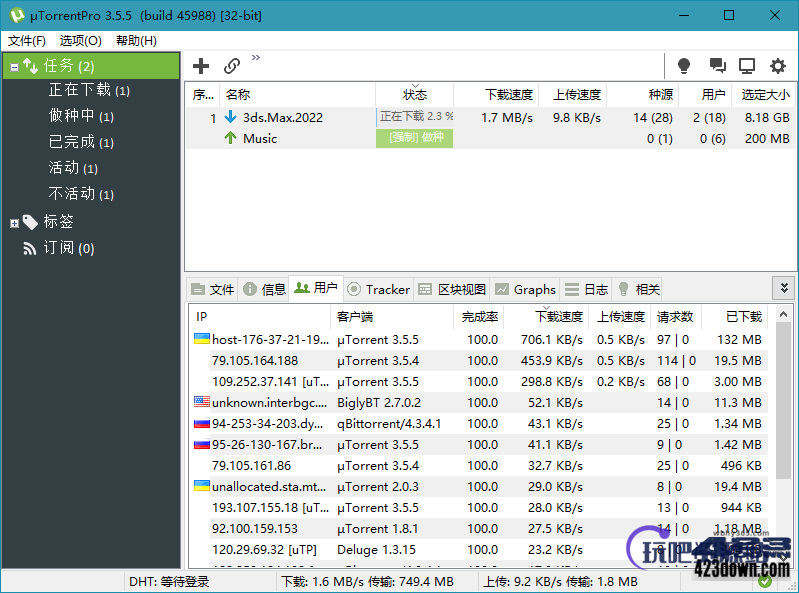Image resolution: width=799 pixels, height=593 pixels.
Task: Open the chat bubbles icon
Action: [717, 65]
